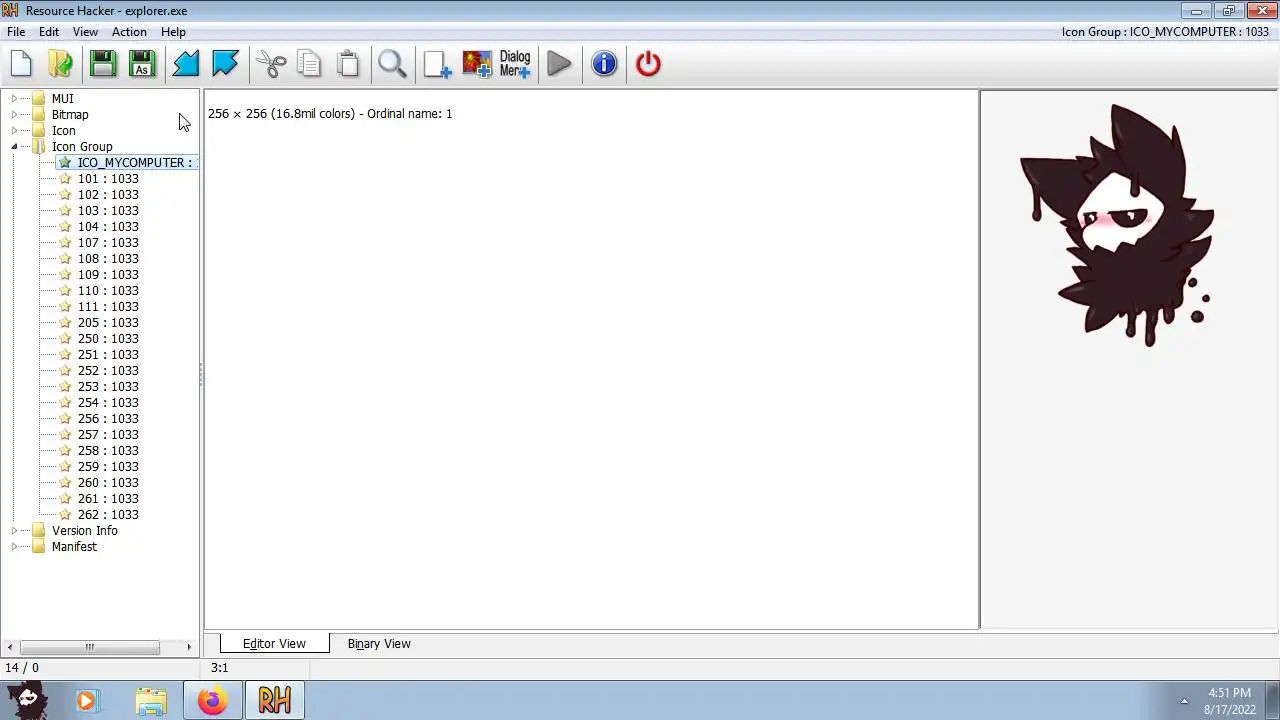Viewport: 1280px width, 720px height.
Task: Expand the Manifest tree node
Action: (14, 546)
